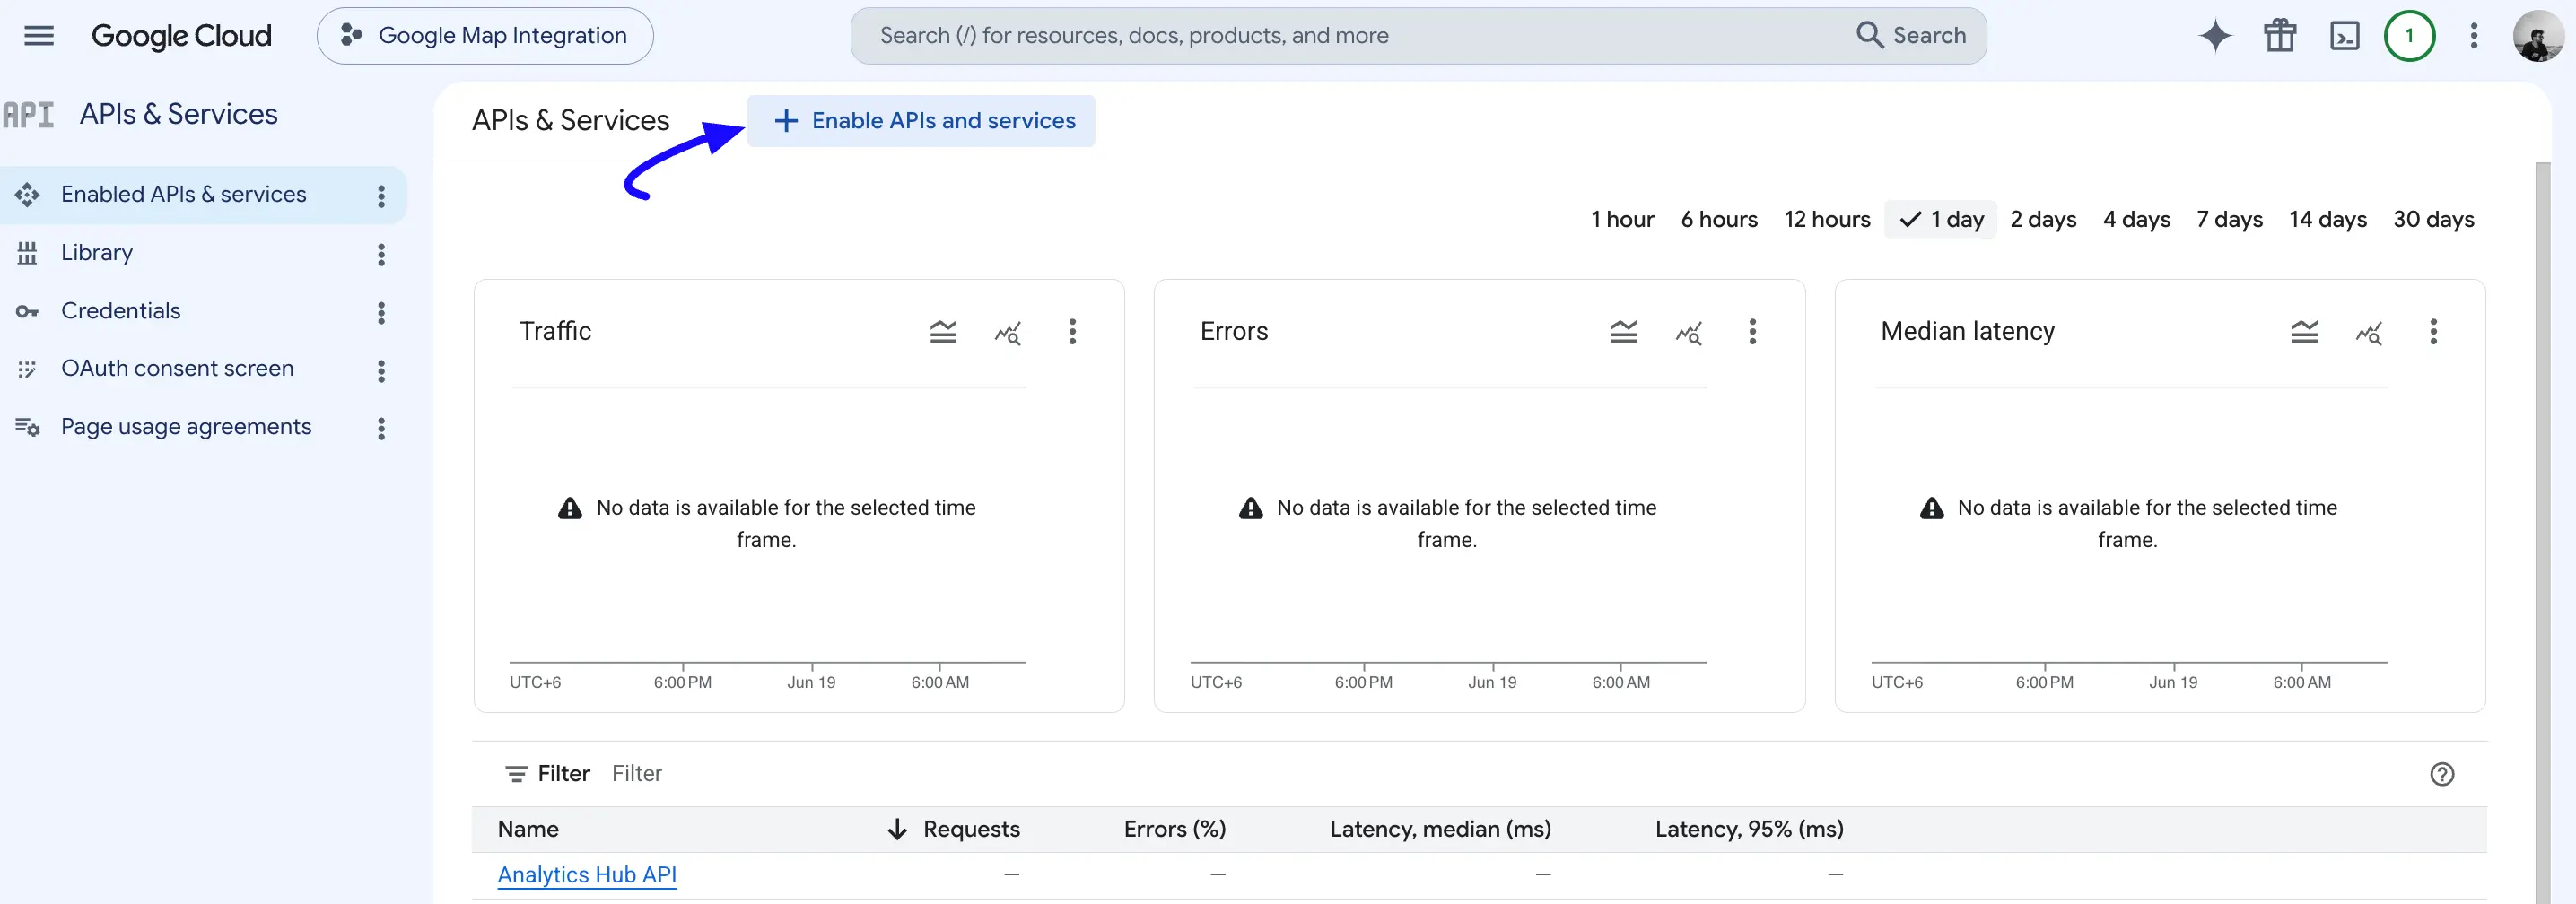Select the 12 hours time range
This screenshot has height=904, width=2576.
(1827, 219)
